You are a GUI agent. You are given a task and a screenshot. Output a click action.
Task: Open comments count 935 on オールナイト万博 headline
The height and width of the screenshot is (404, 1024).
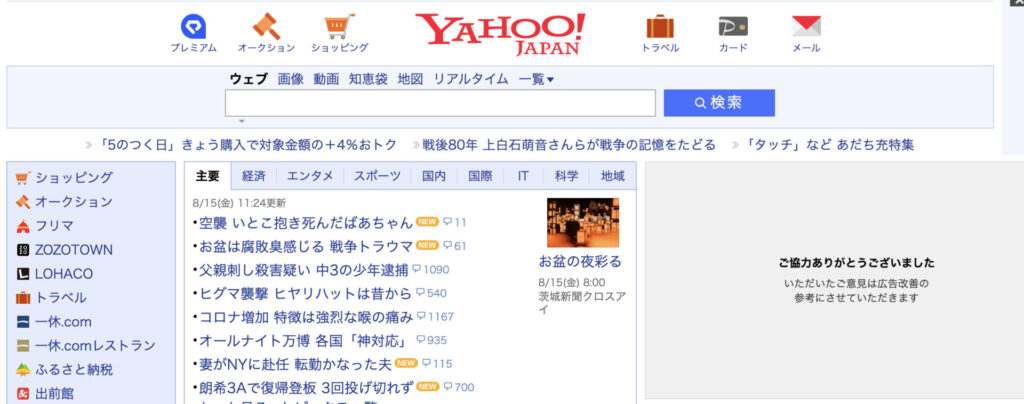[432, 340]
